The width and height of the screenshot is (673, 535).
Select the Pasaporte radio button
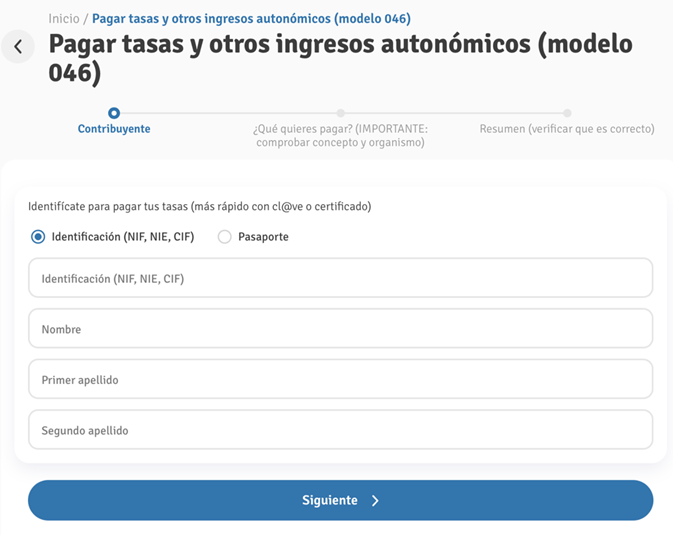pyautogui.click(x=225, y=237)
